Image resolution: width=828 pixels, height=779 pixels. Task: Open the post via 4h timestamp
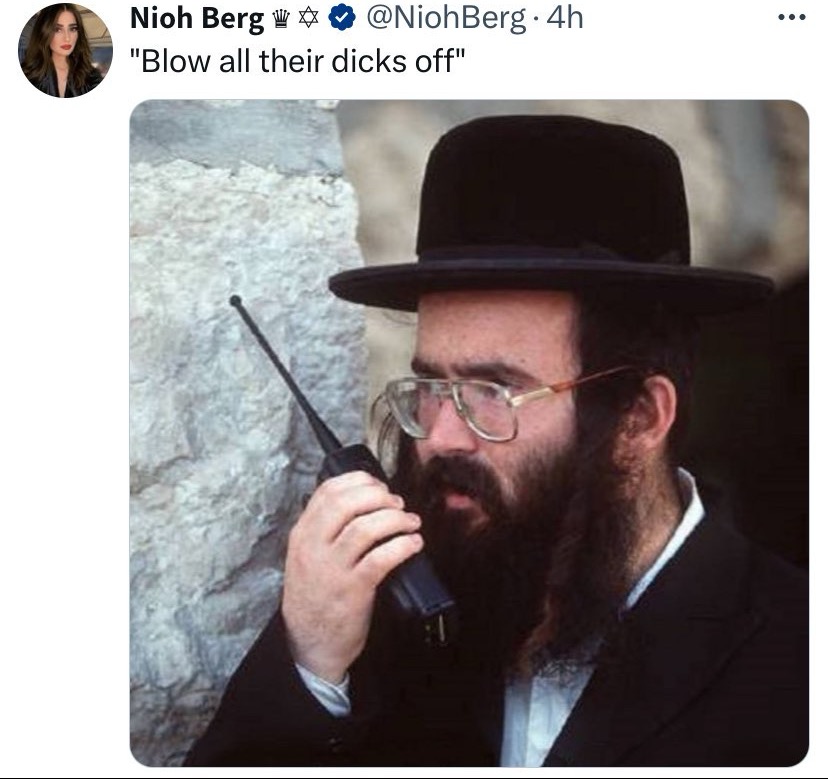[x=564, y=18]
